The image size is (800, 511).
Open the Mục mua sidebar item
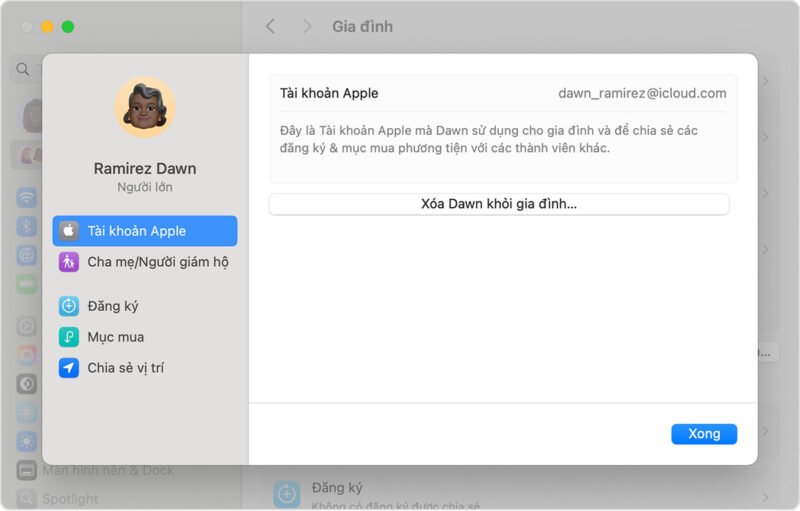pyautogui.click(x=145, y=337)
